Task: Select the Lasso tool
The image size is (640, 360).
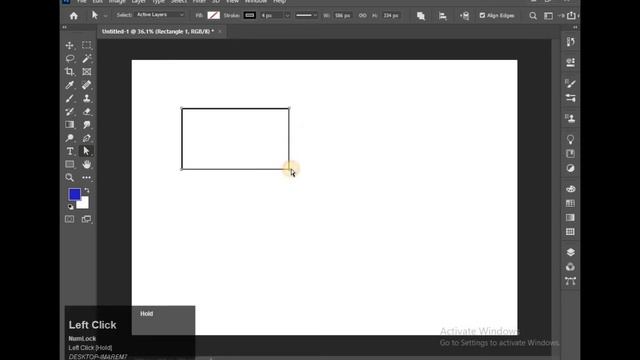Action: [70, 58]
